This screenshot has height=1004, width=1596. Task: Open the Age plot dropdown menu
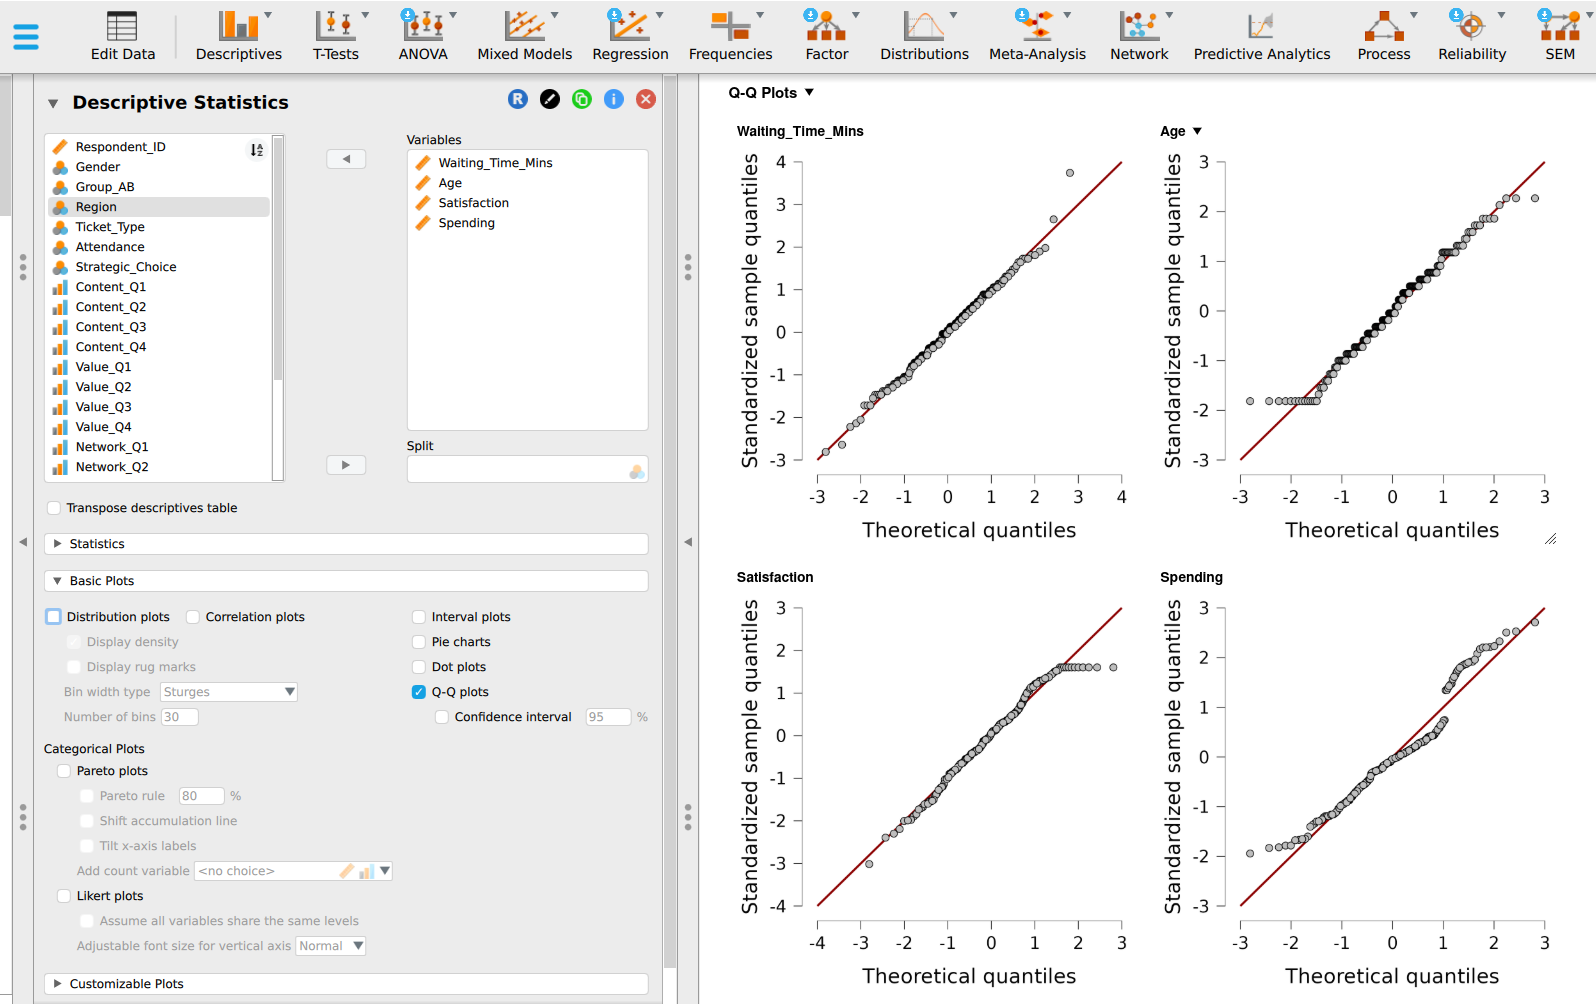[x=1197, y=131]
